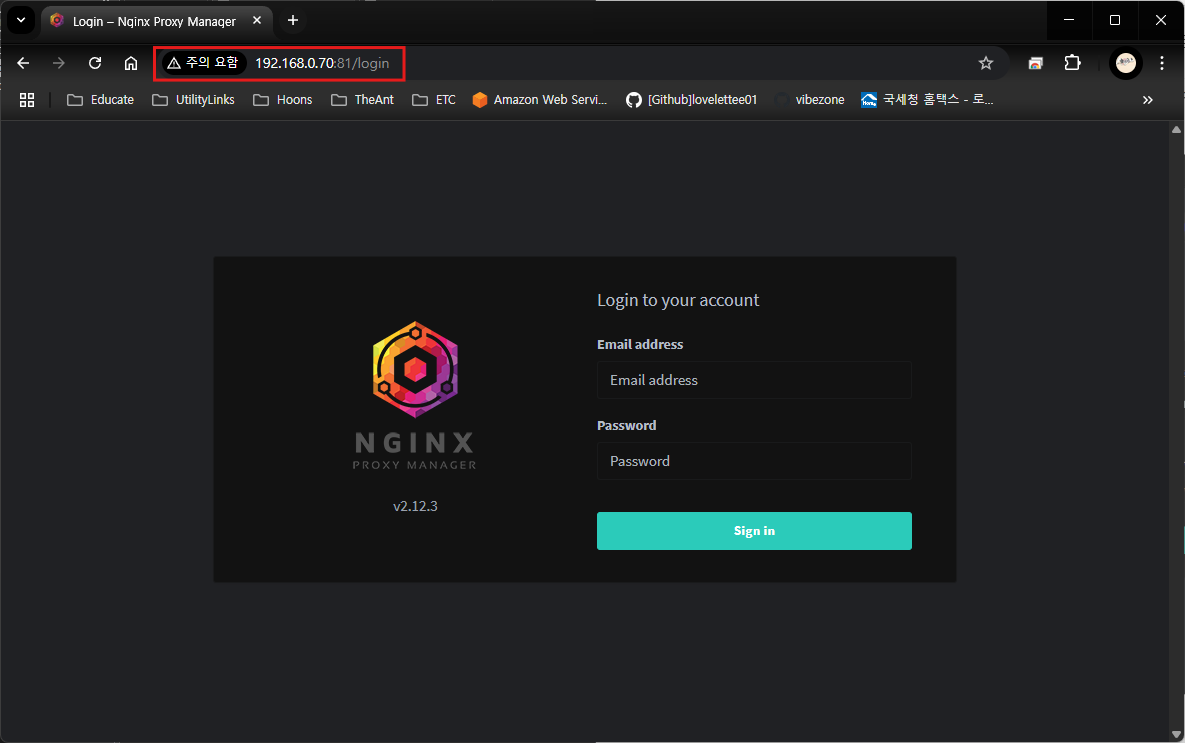This screenshot has height=743, width=1185.
Task: Click the 주의 요함 security warning chip
Action: click(203, 63)
